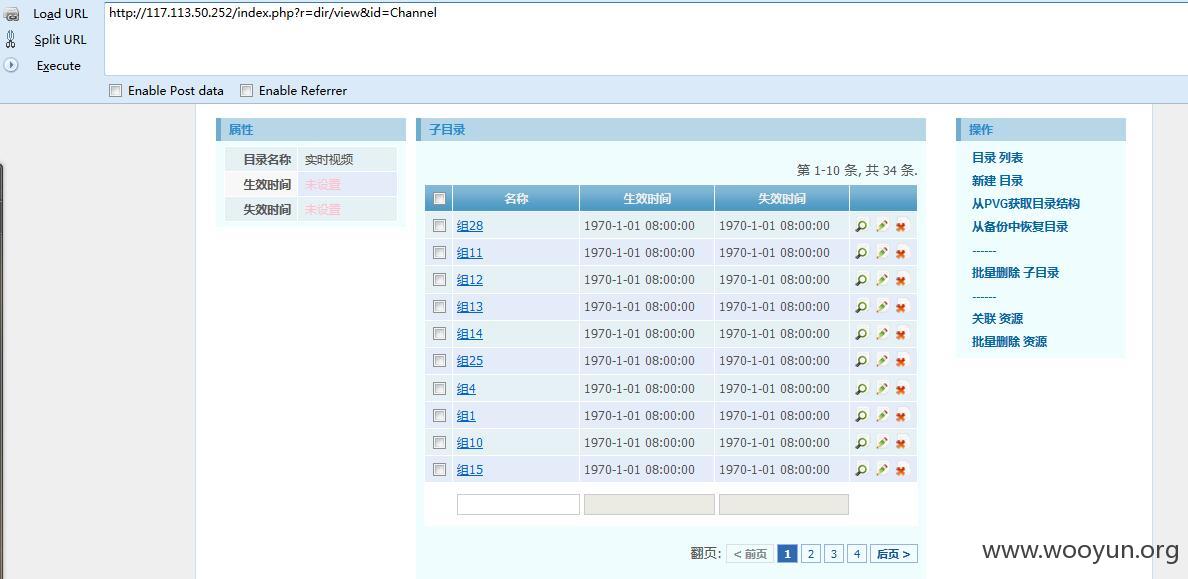1188x579 pixels.
Task: View details of 组25 via the magnifier
Action: pos(861,361)
